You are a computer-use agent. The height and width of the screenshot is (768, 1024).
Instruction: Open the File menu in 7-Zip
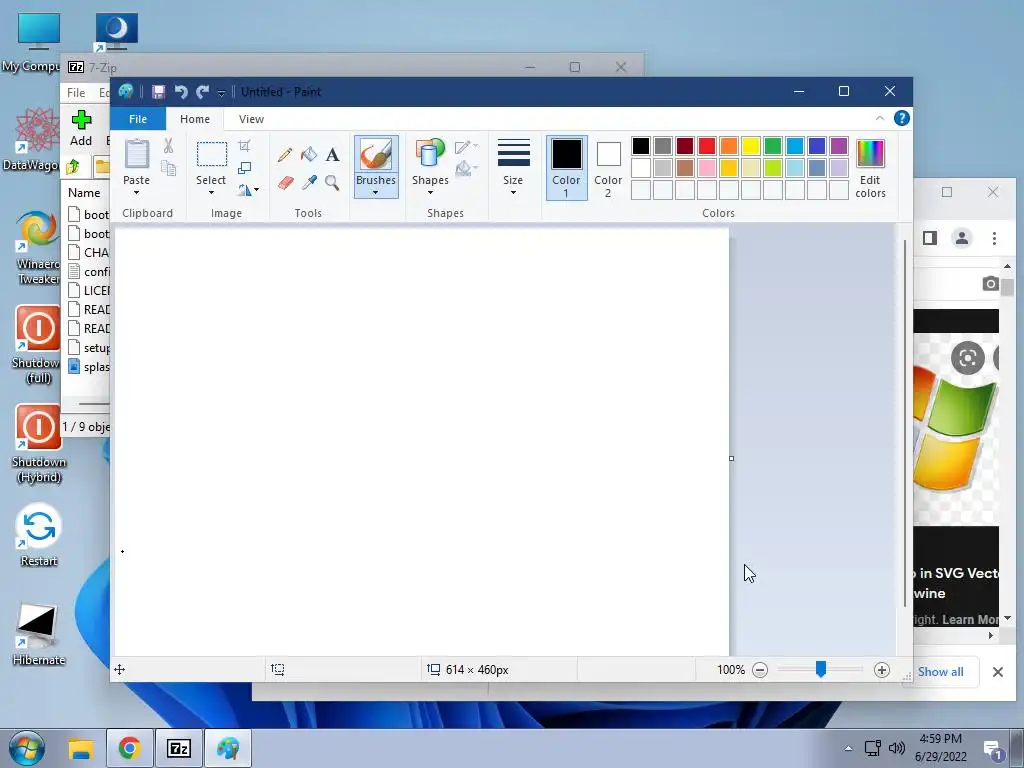coord(76,93)
